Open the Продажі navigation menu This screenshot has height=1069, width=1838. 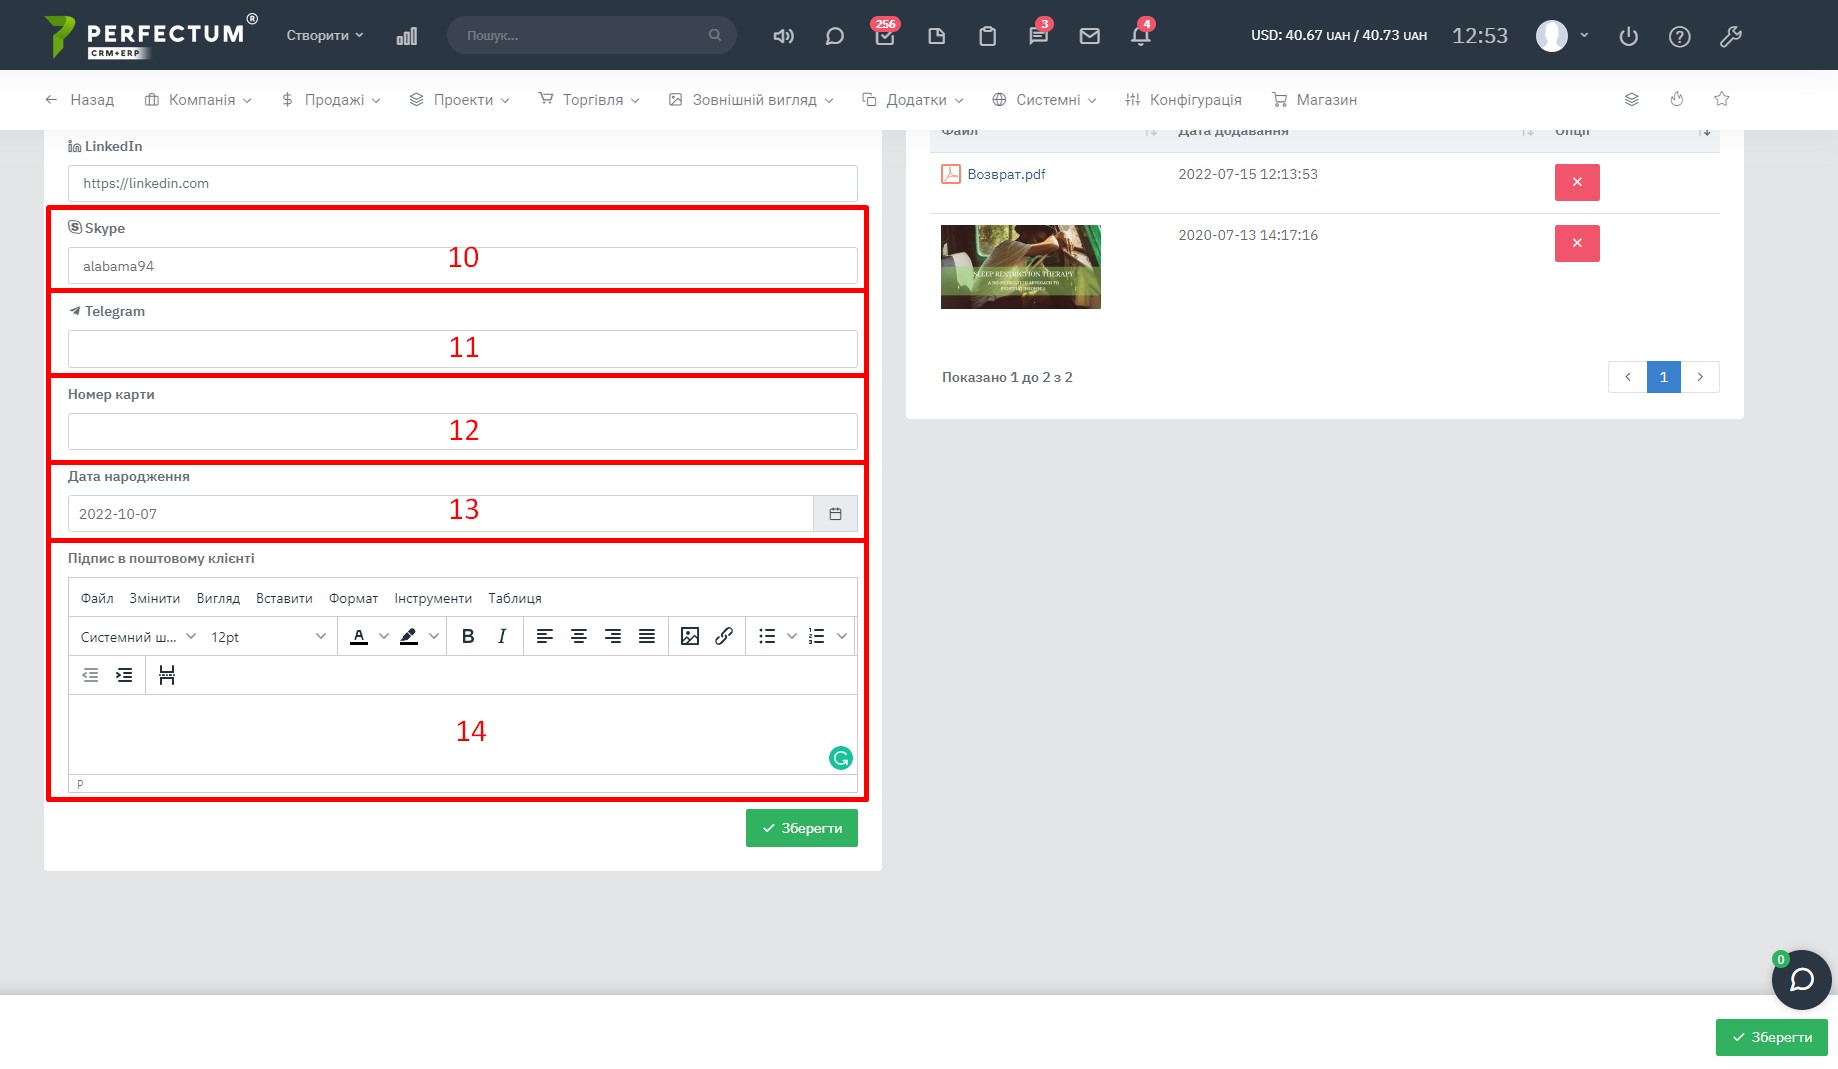point(331,100)
